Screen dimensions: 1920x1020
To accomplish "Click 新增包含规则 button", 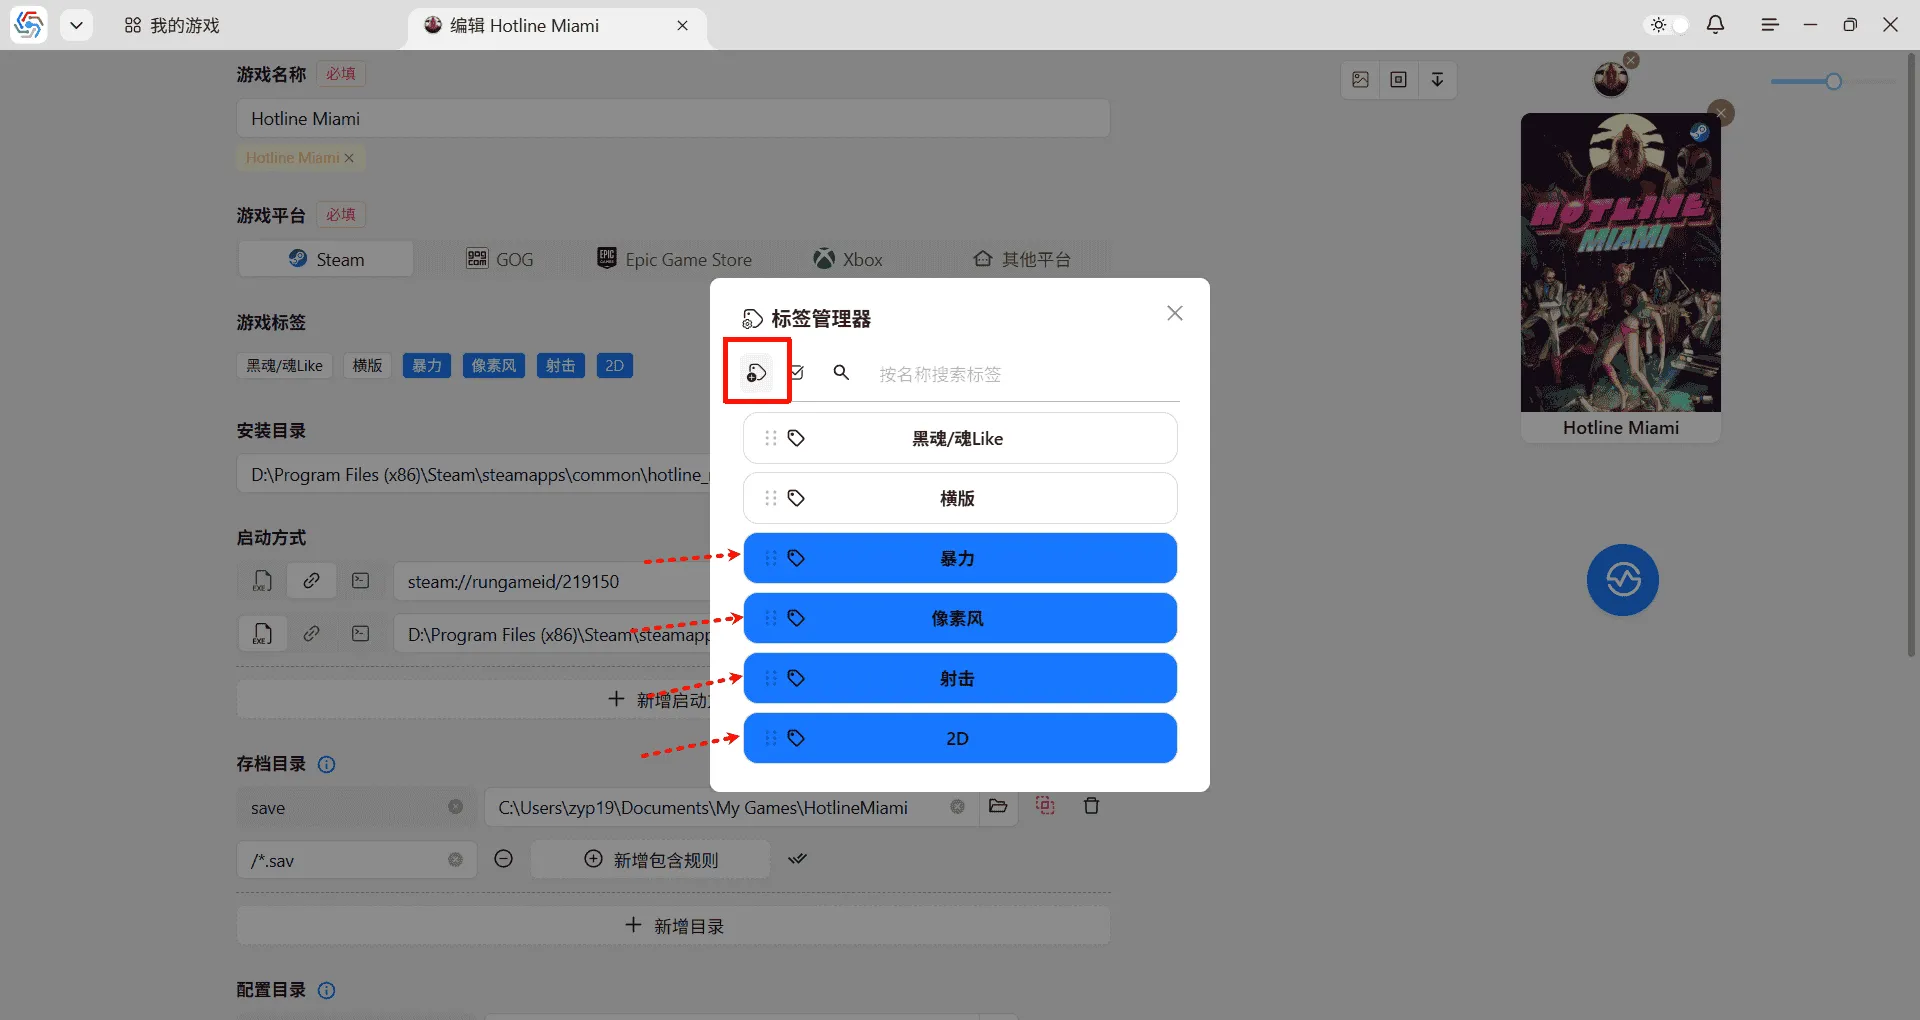I will [651, 860].
